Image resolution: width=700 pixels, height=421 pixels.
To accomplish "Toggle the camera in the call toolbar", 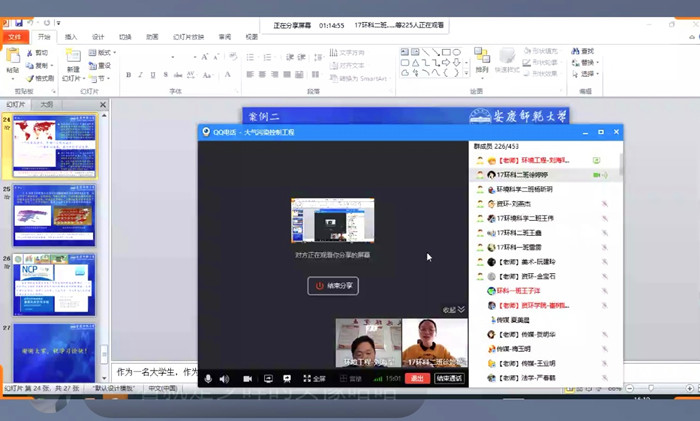I will (248, 379).
